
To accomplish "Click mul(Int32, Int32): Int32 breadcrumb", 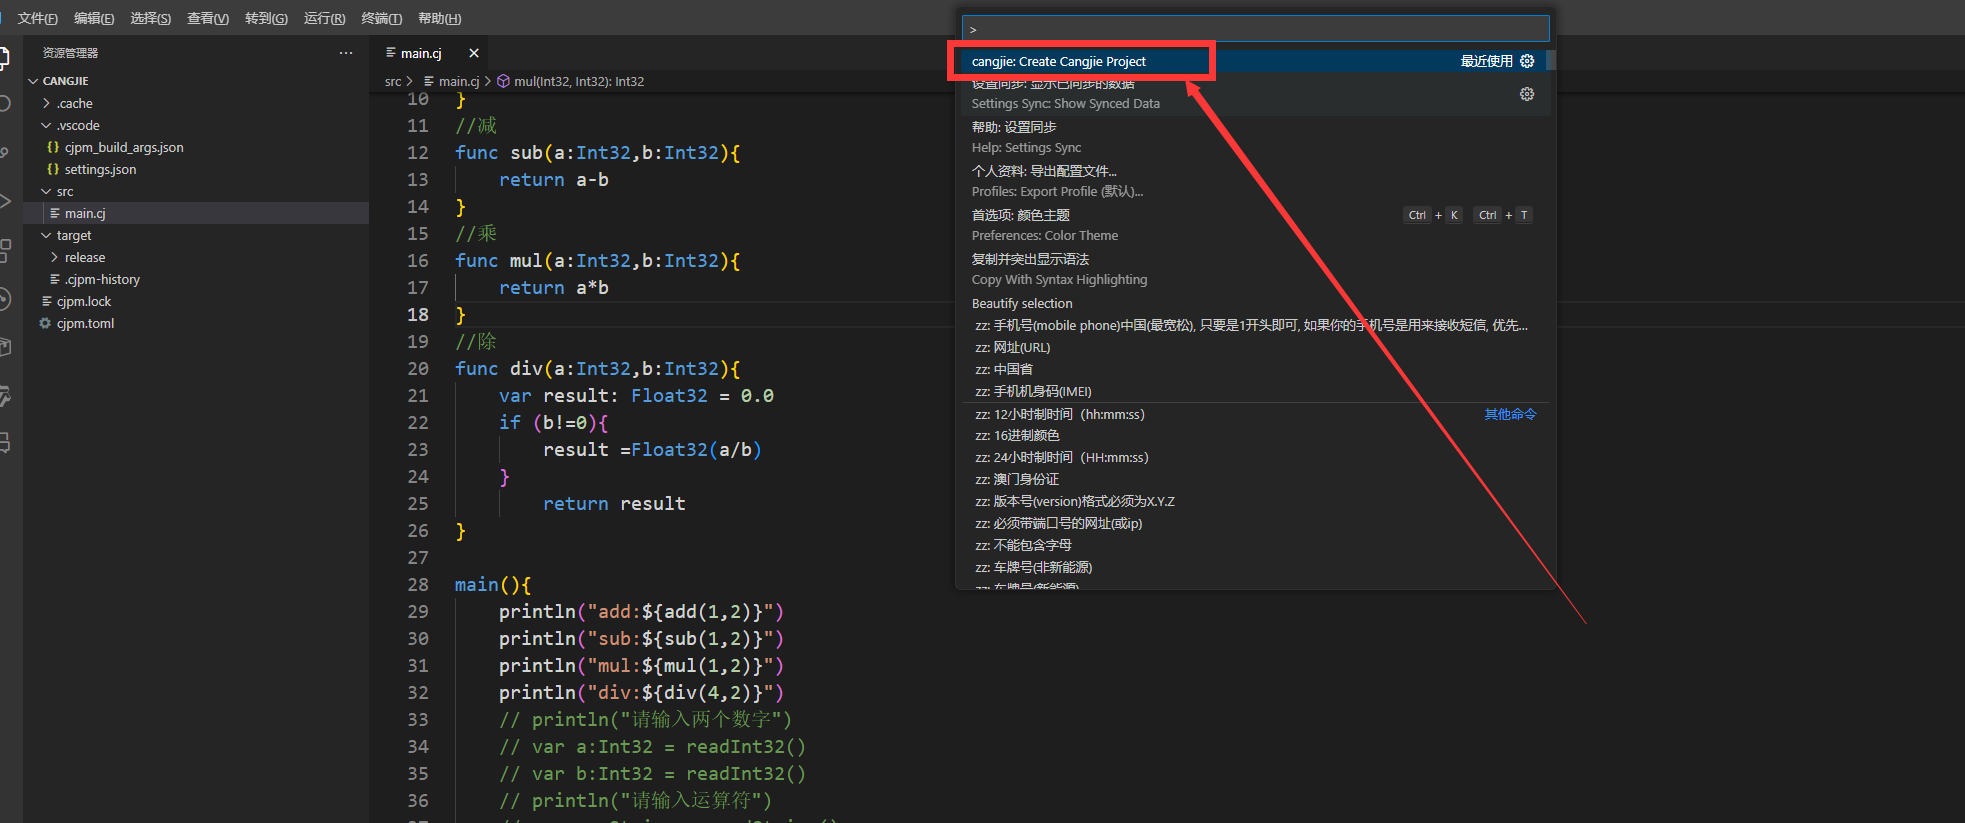I will pos(579,81).
